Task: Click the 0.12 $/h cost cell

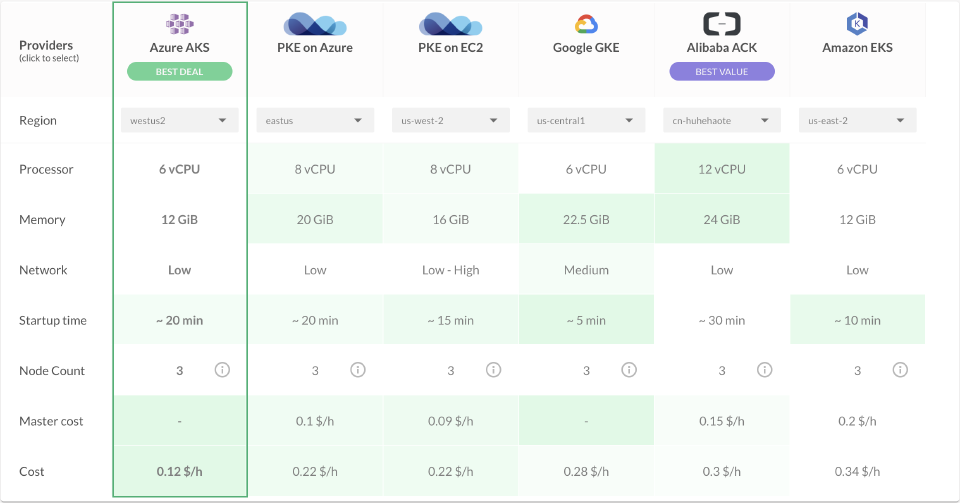Action: [x=179, y=471]
